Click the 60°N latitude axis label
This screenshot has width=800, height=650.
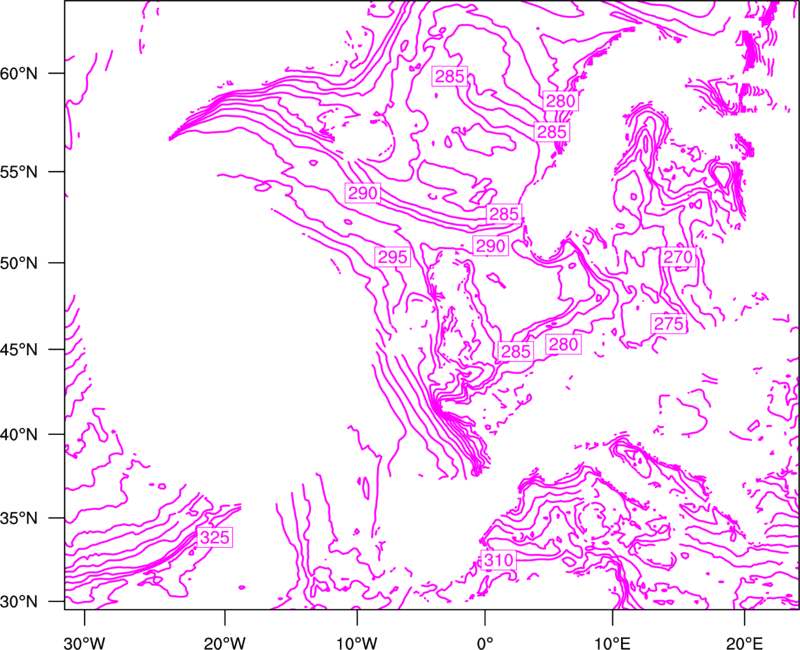pyautogui.click(x=19, y=73)
